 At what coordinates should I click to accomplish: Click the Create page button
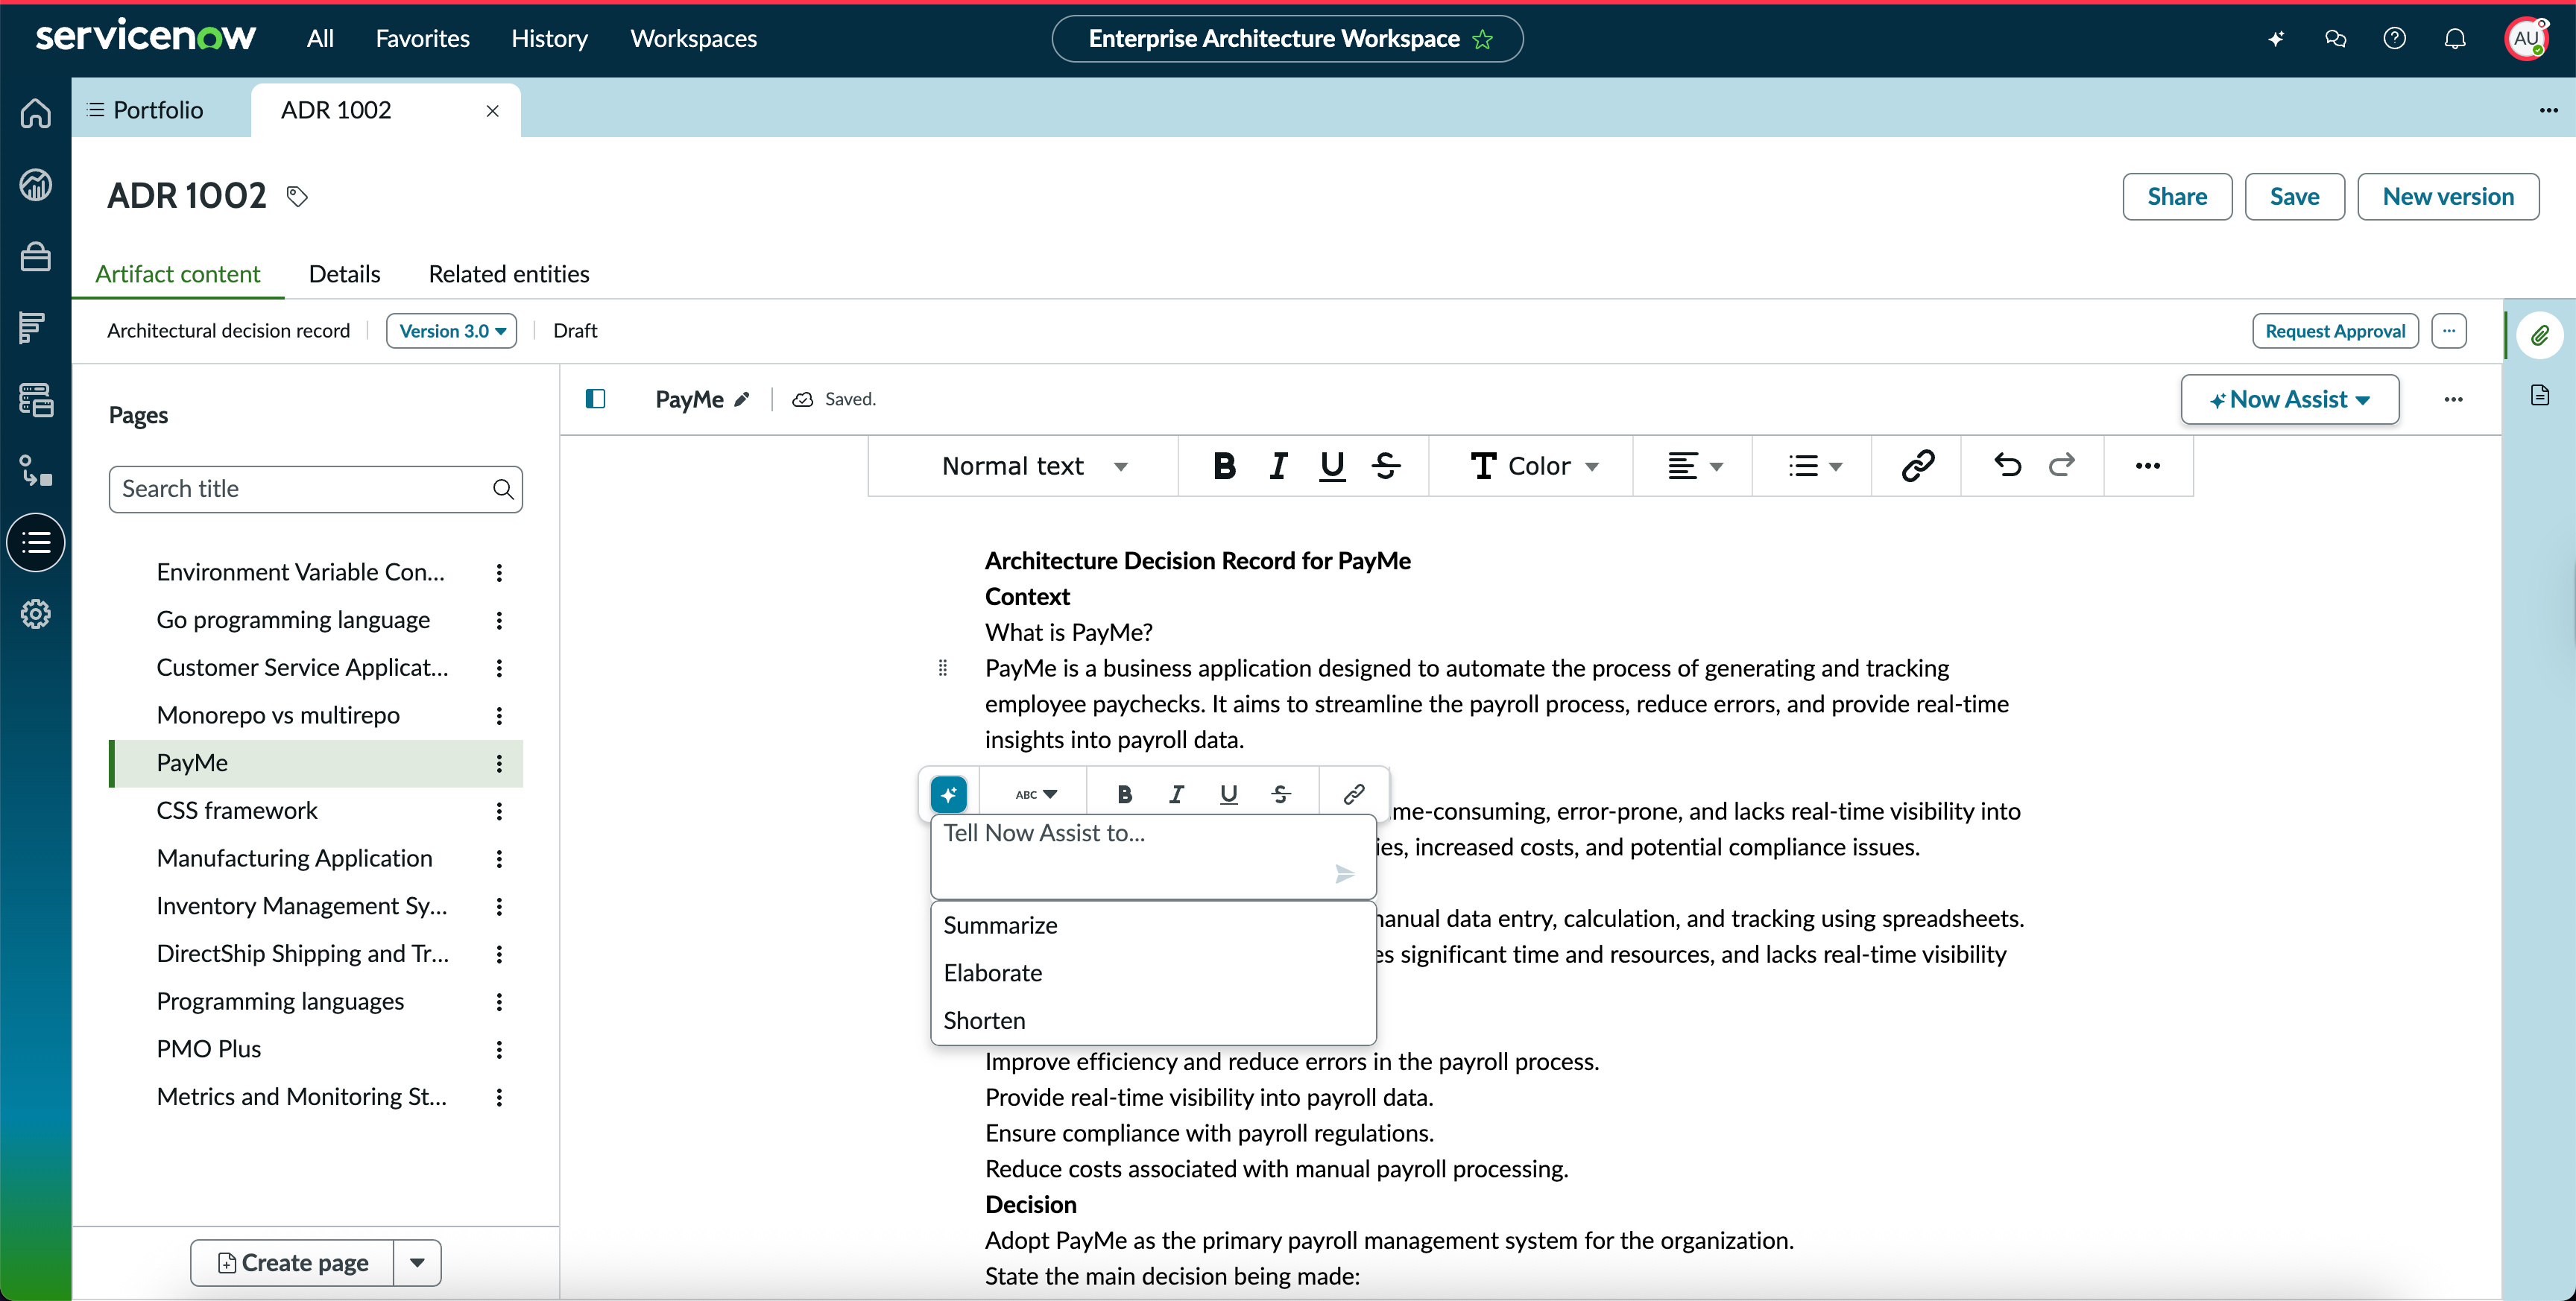coord(292,1263)
